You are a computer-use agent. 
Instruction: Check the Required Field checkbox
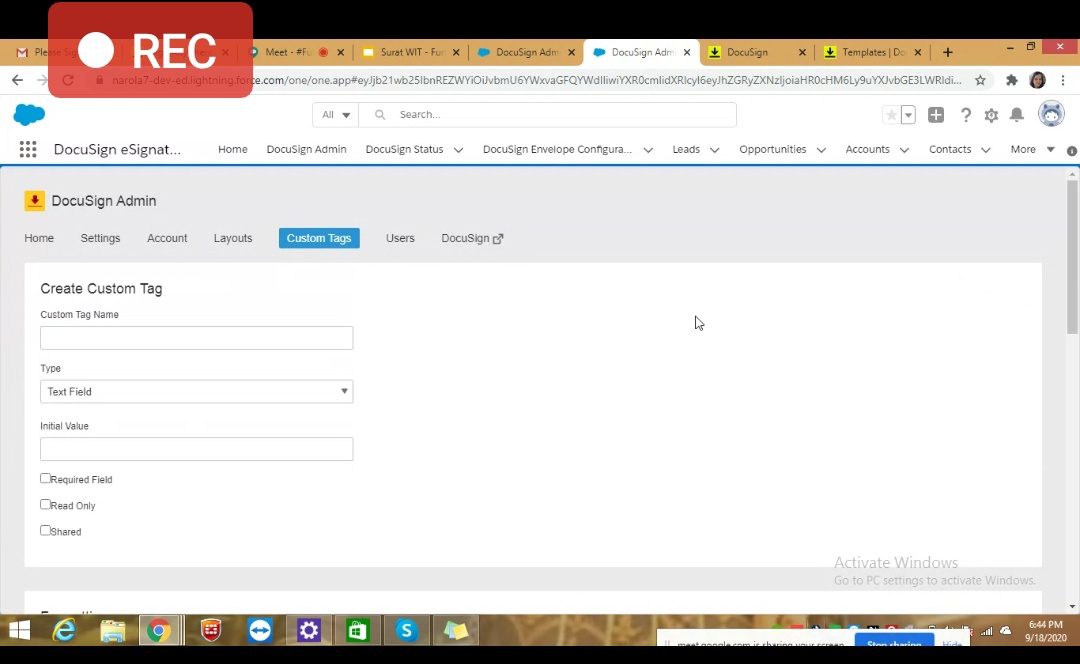(x=45, y=478)
